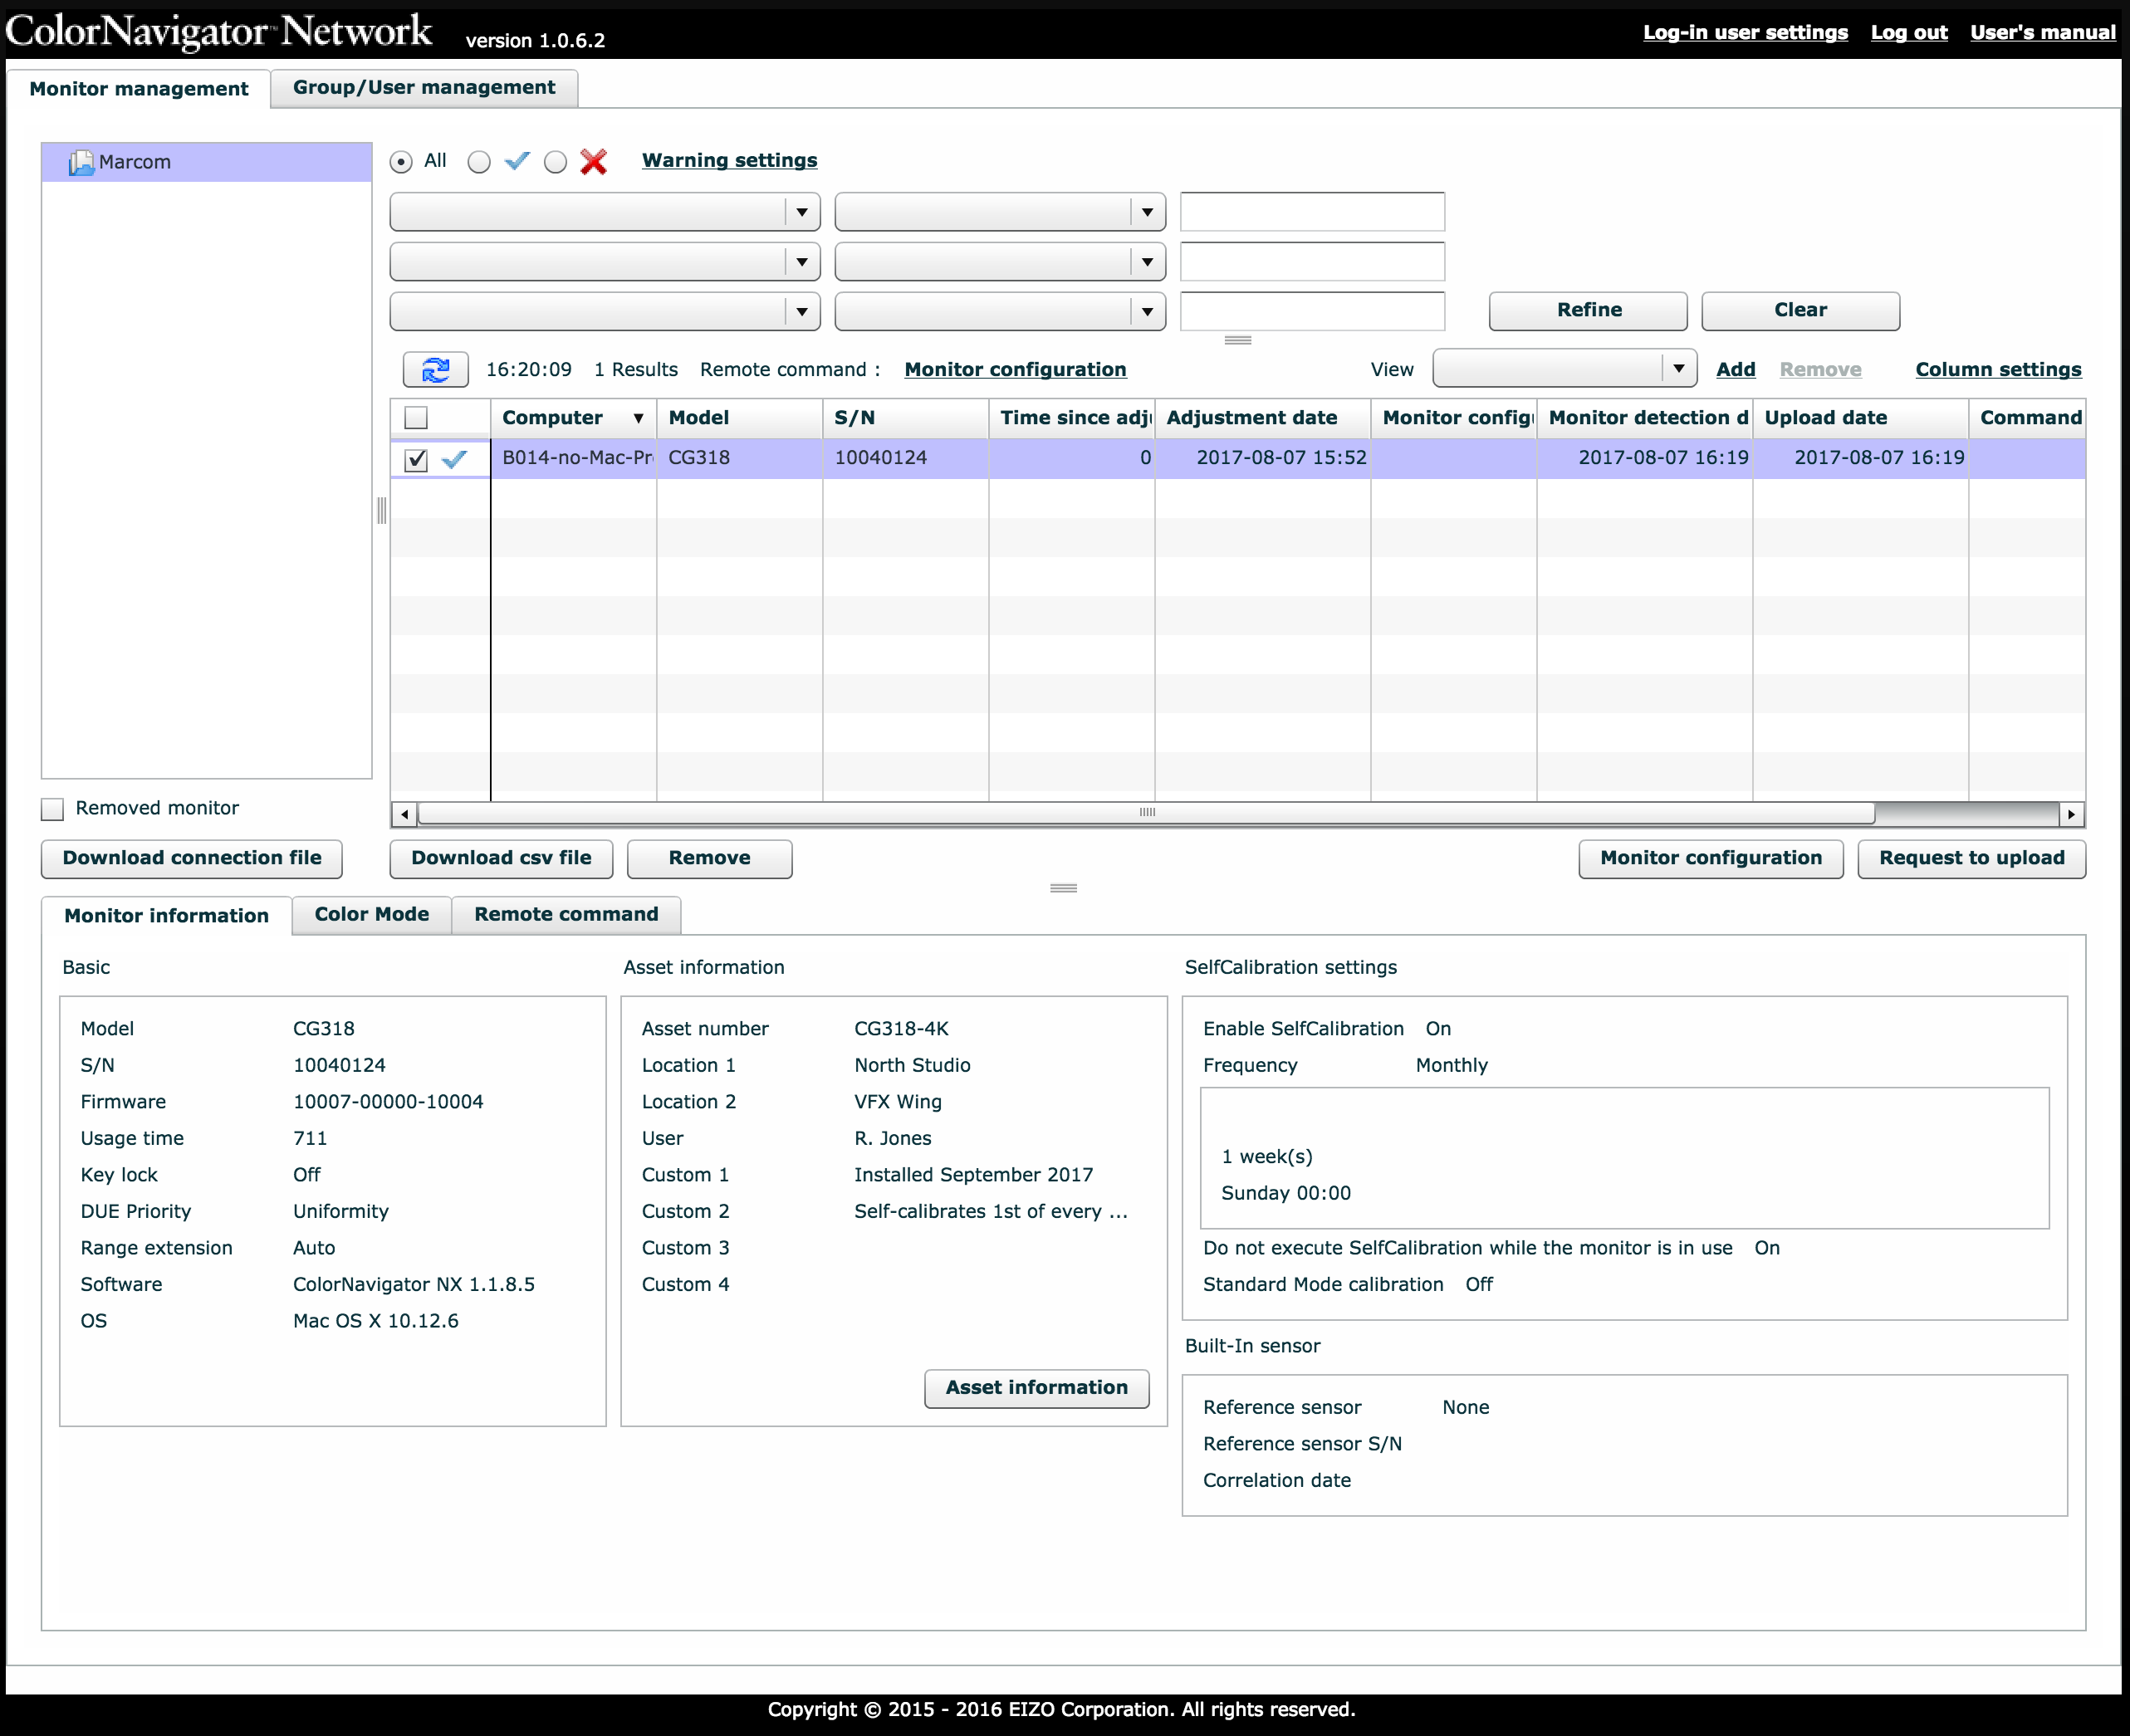Open Log-in user settings link

(x=1745, y=32)
